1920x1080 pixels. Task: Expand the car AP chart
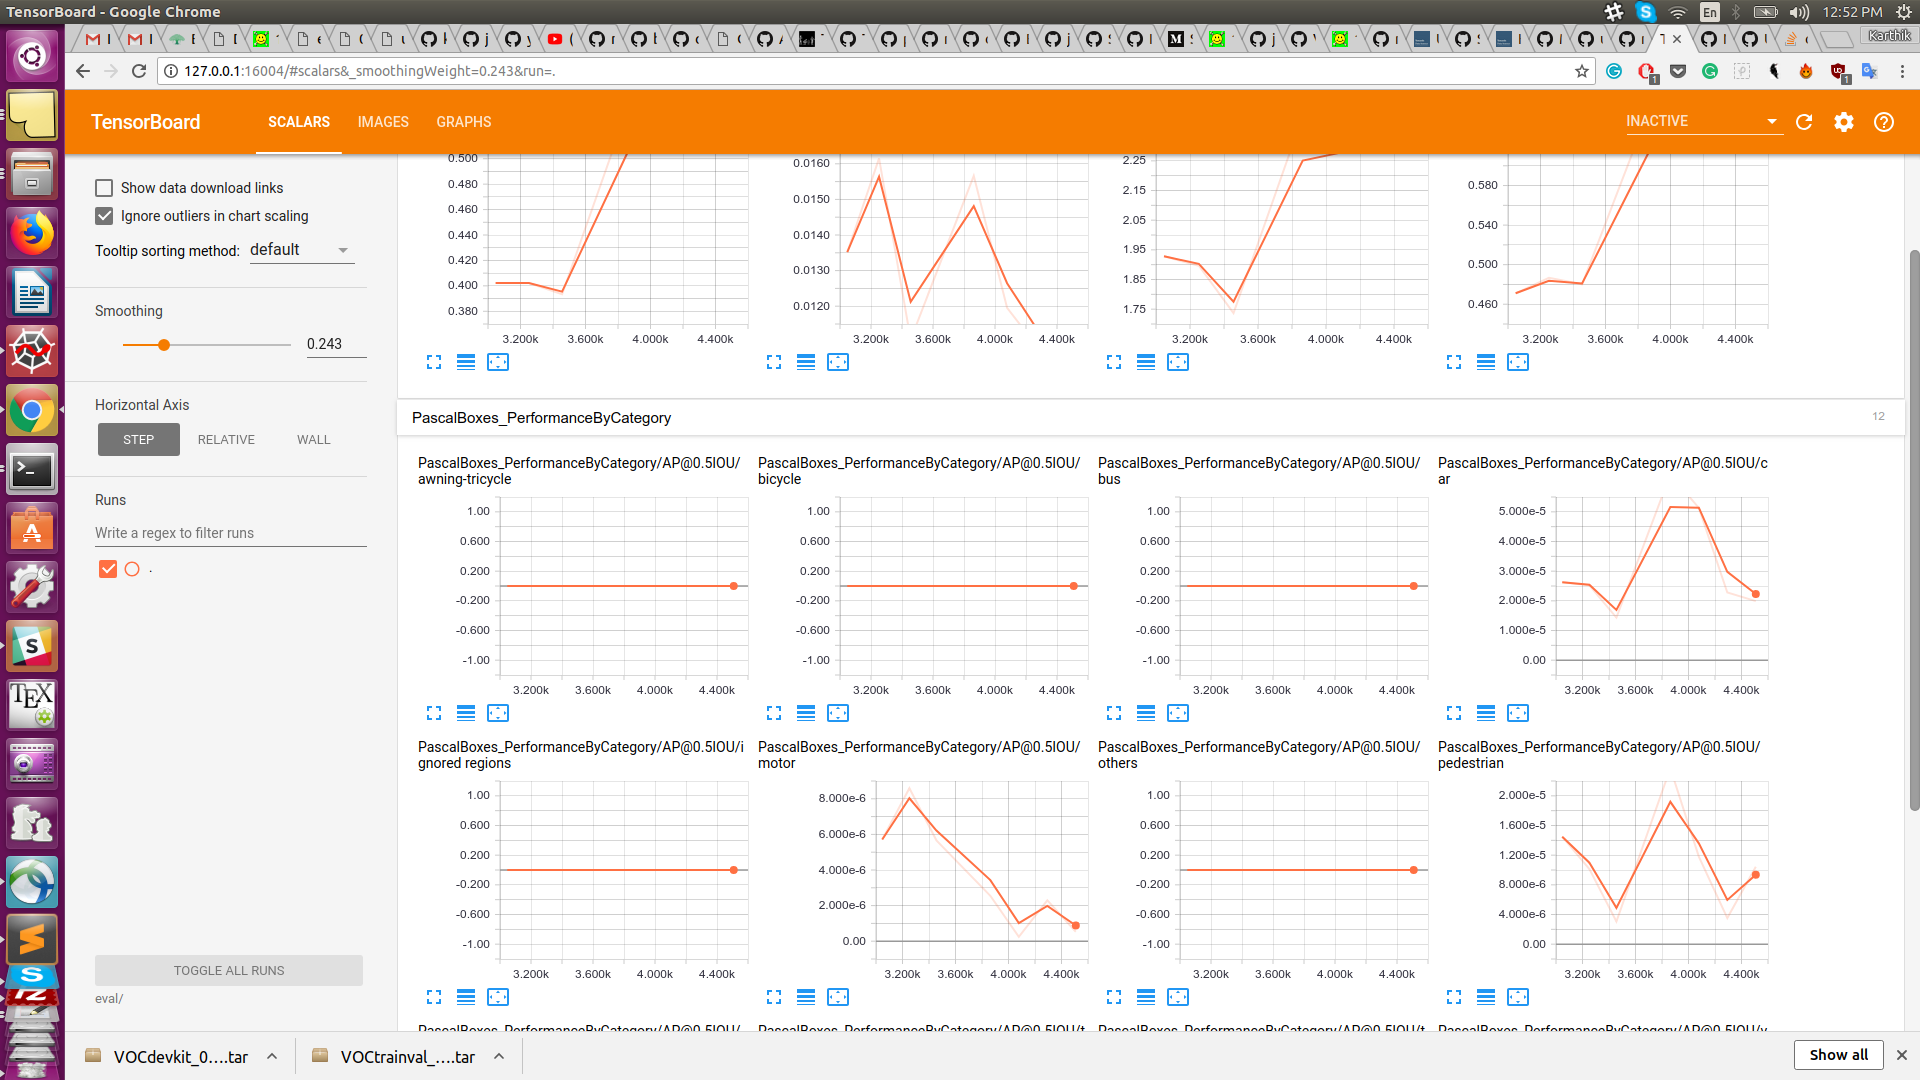tap(1454, 713)
